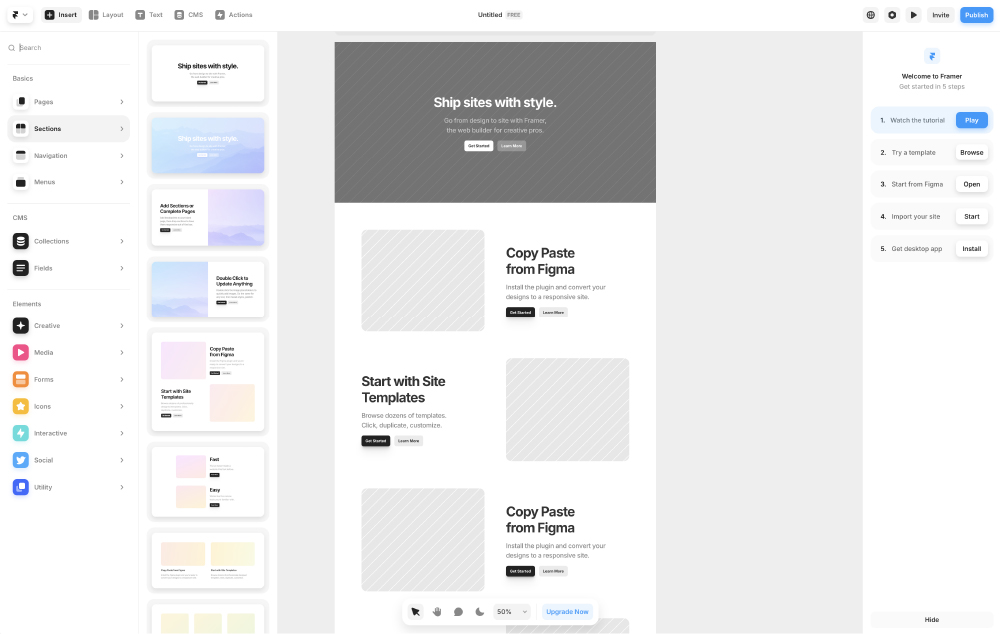The height and width of the screenshot is (634, 1001).
Task: Select the Fast and Easy section thumbnail
Action: [208, 482]
